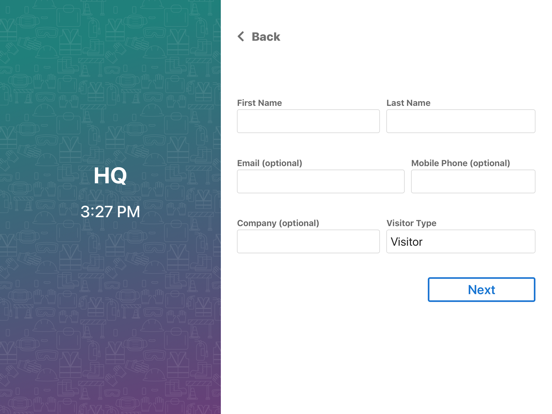Screen dimensions: 552x414
Task: Activate the Mobile Phone (optional) field
Action: click(x=473, y=181)
